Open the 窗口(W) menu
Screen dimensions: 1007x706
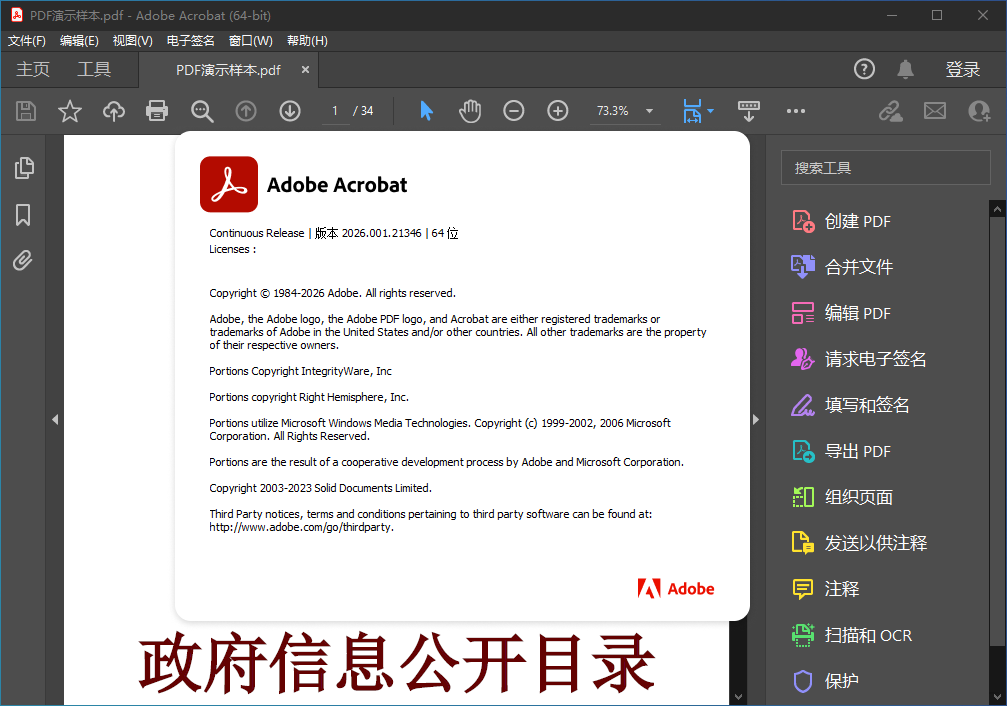(x=250, y=41)
